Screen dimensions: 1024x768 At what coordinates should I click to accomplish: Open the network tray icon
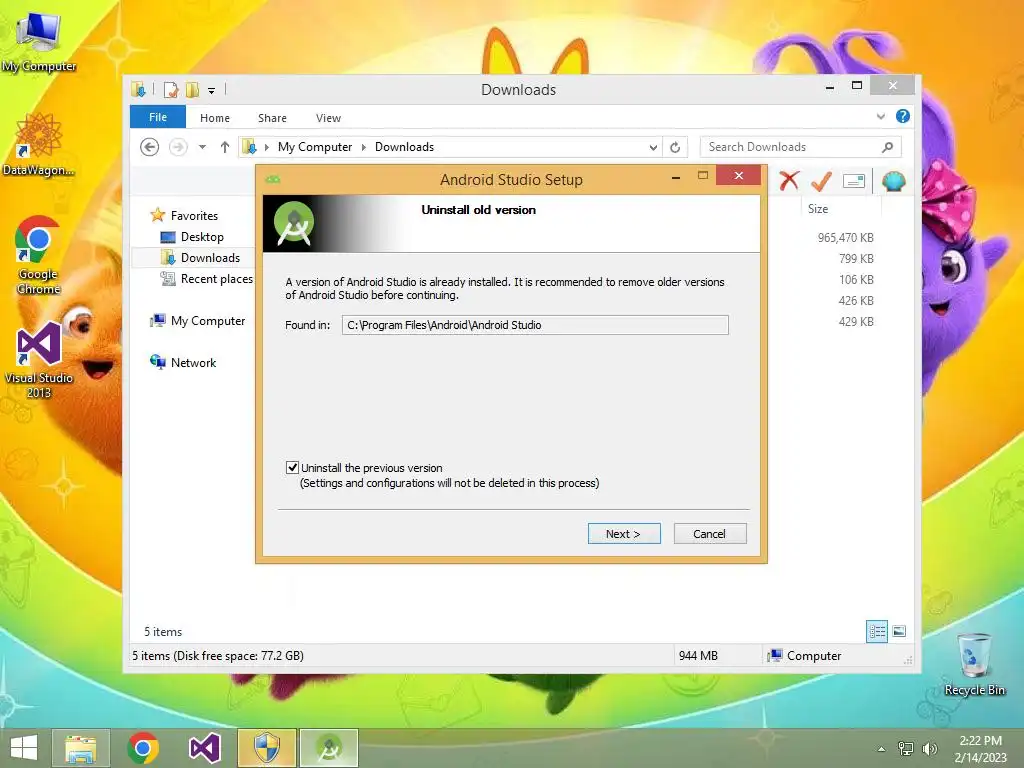(906, 749)
